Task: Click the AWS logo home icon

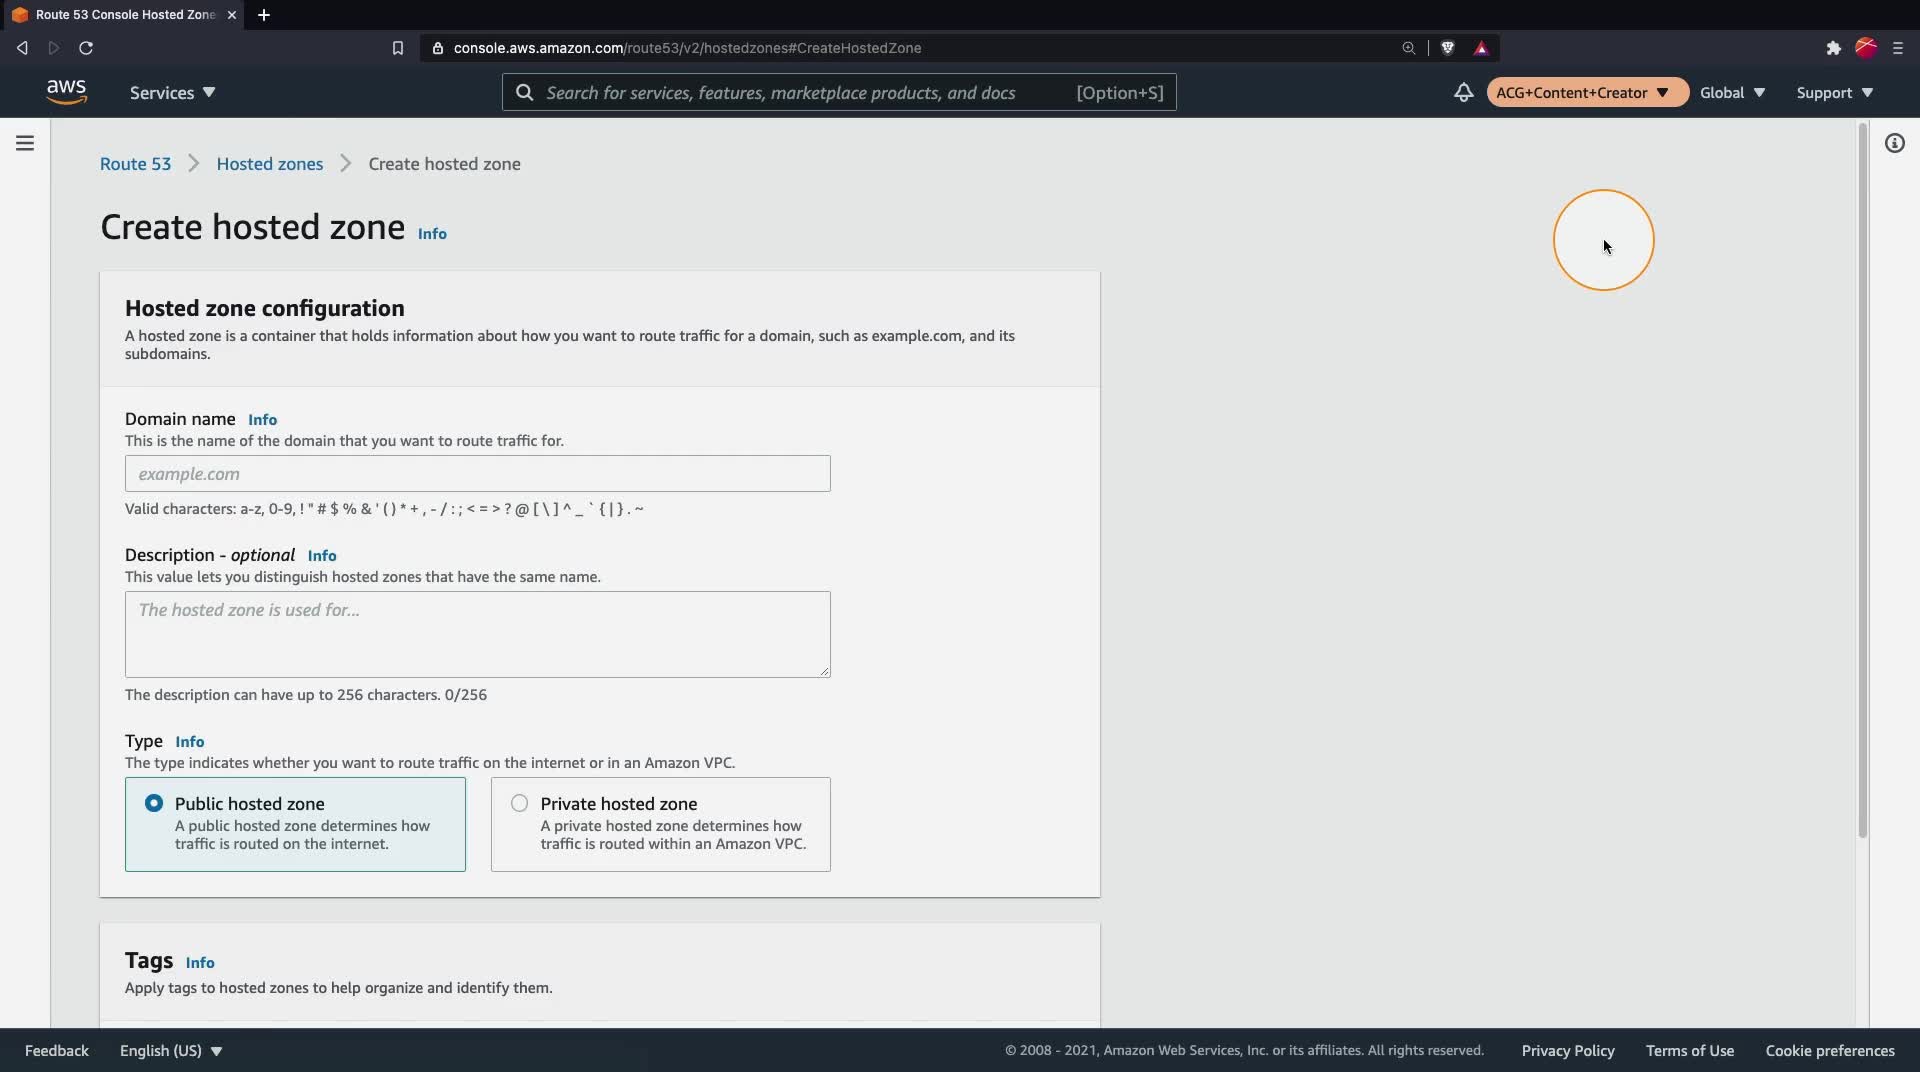Action: coord(66,92)
